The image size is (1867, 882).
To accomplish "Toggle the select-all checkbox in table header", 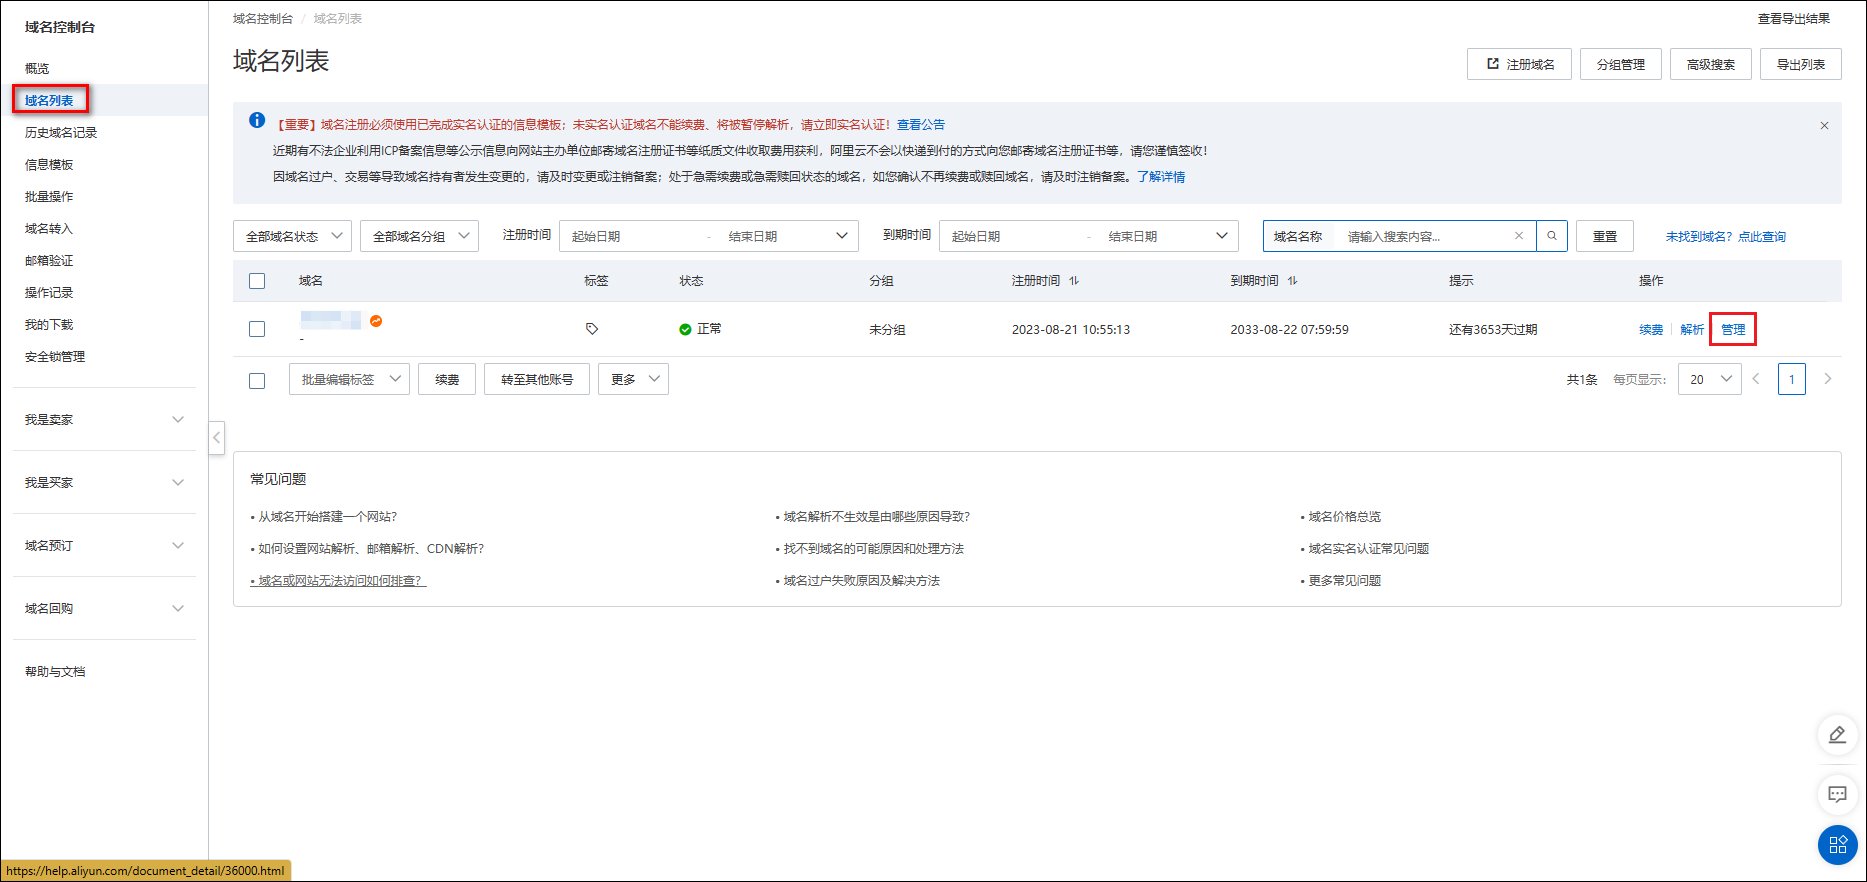I will (257, 281).
